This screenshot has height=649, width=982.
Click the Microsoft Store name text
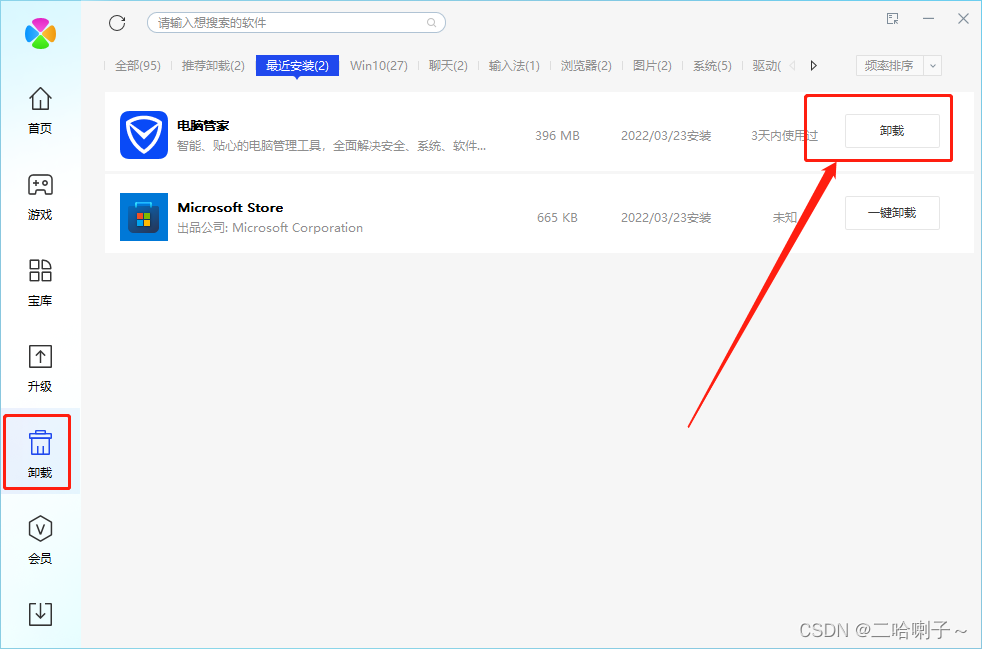230,207
